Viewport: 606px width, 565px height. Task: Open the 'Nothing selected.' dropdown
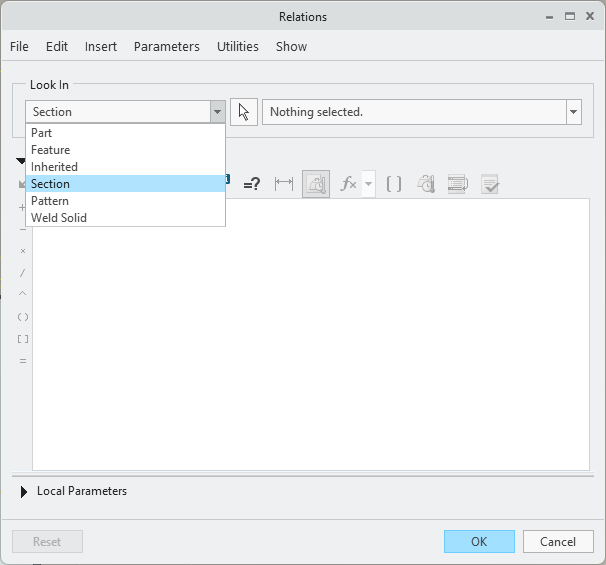pyautogui.click(x=573, y=112)
